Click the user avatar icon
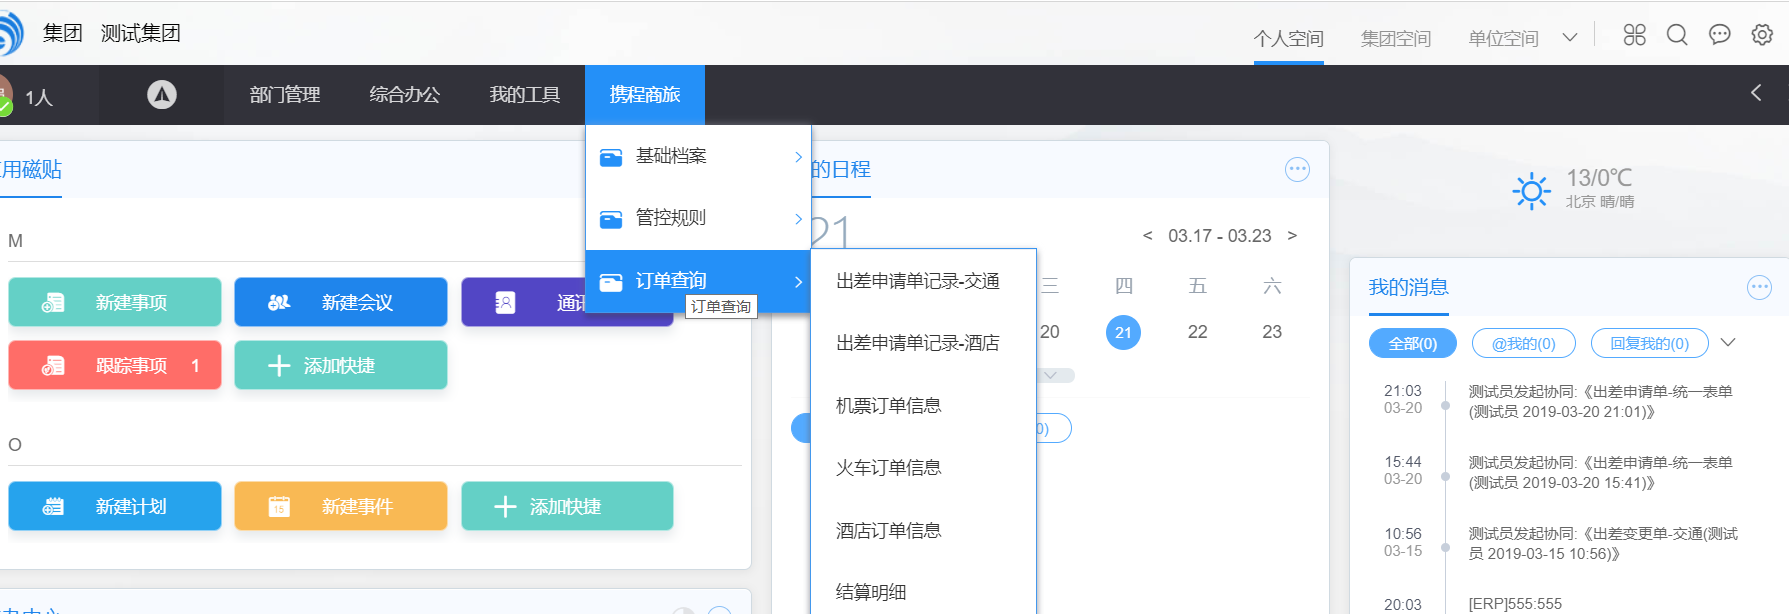The width and height of the screenshot is (1789, 614). (5, 95)
